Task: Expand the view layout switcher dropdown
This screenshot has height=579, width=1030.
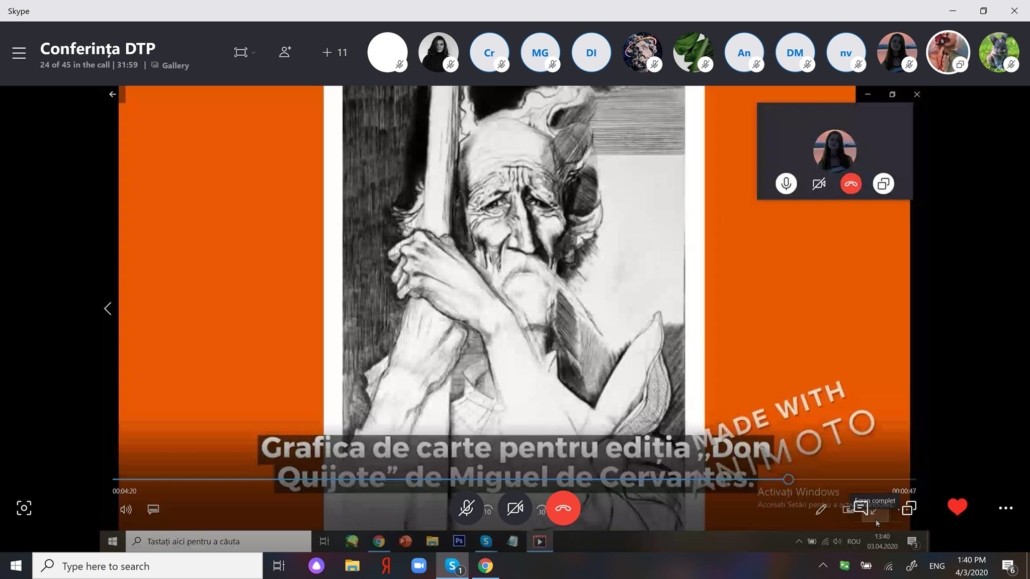Action: click(244, 53)
